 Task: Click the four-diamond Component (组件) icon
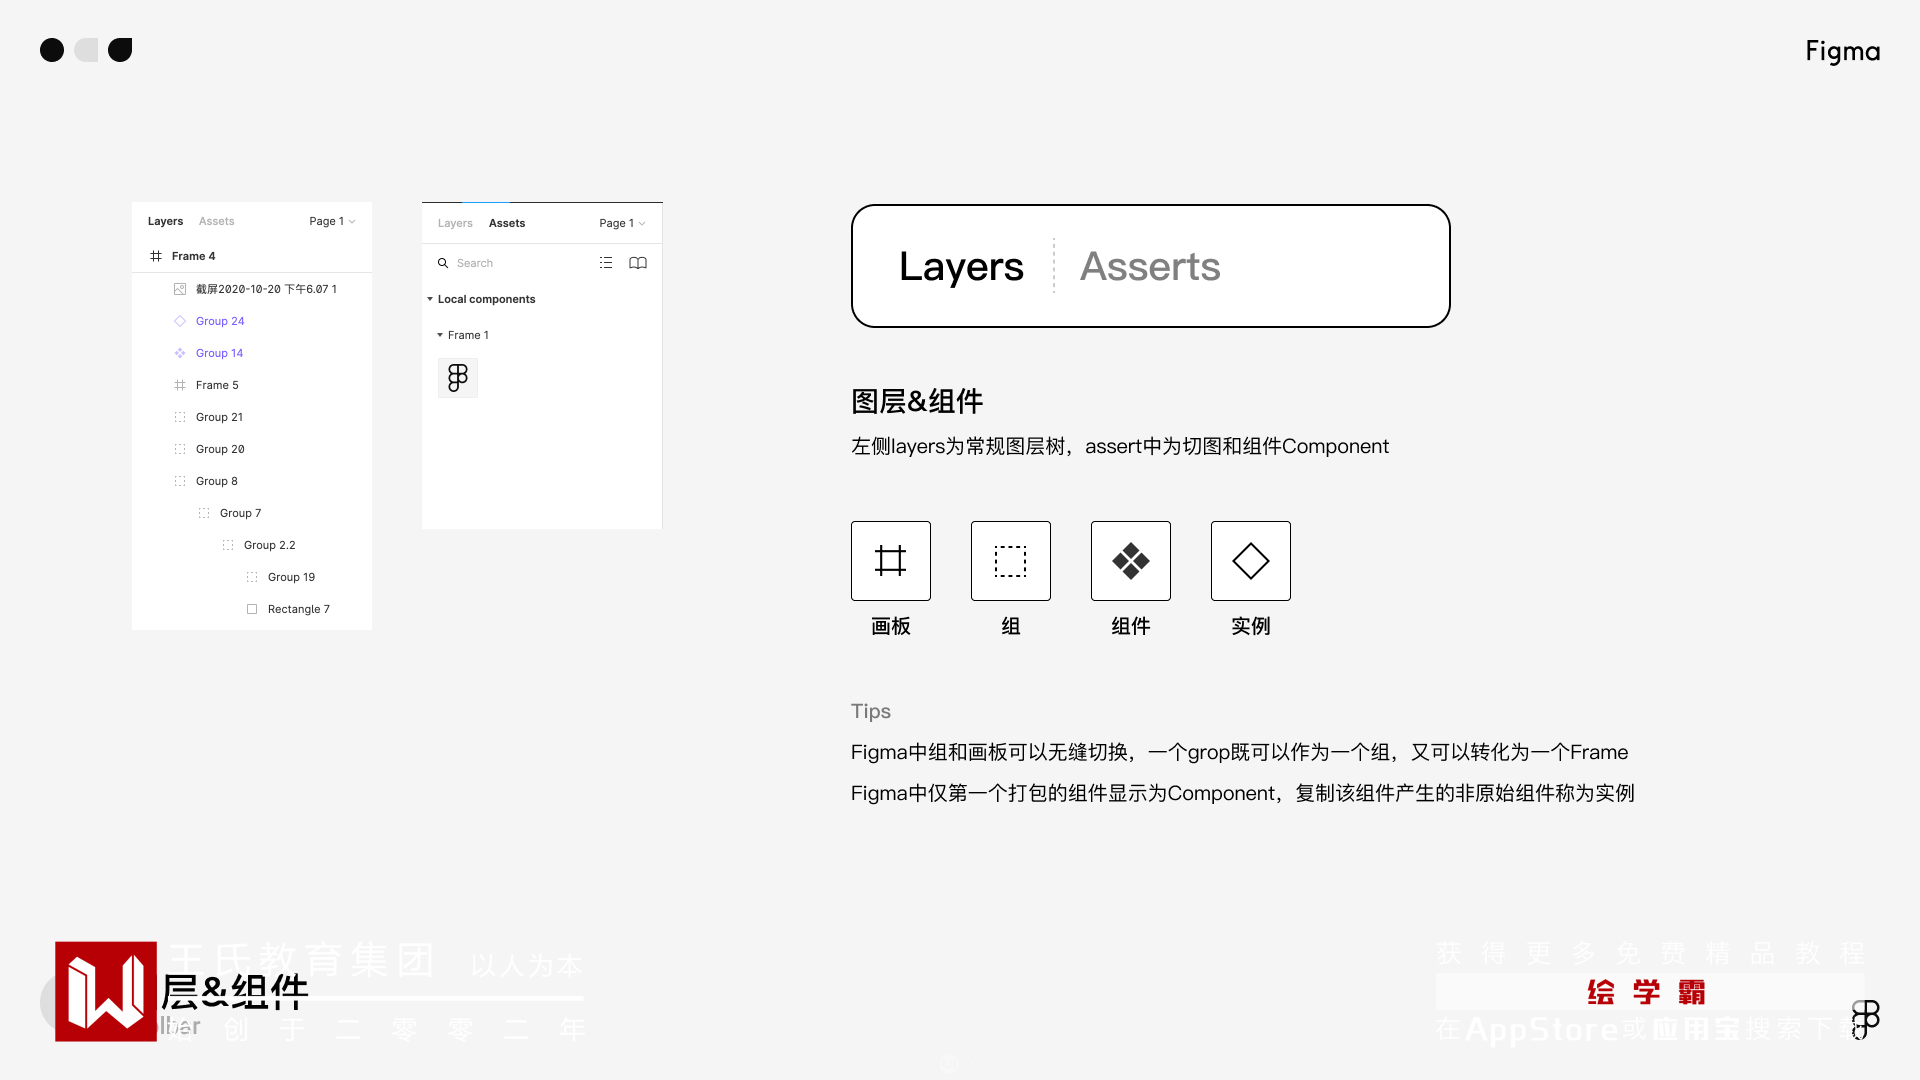pyautogui.click(x=1130, y=561)
